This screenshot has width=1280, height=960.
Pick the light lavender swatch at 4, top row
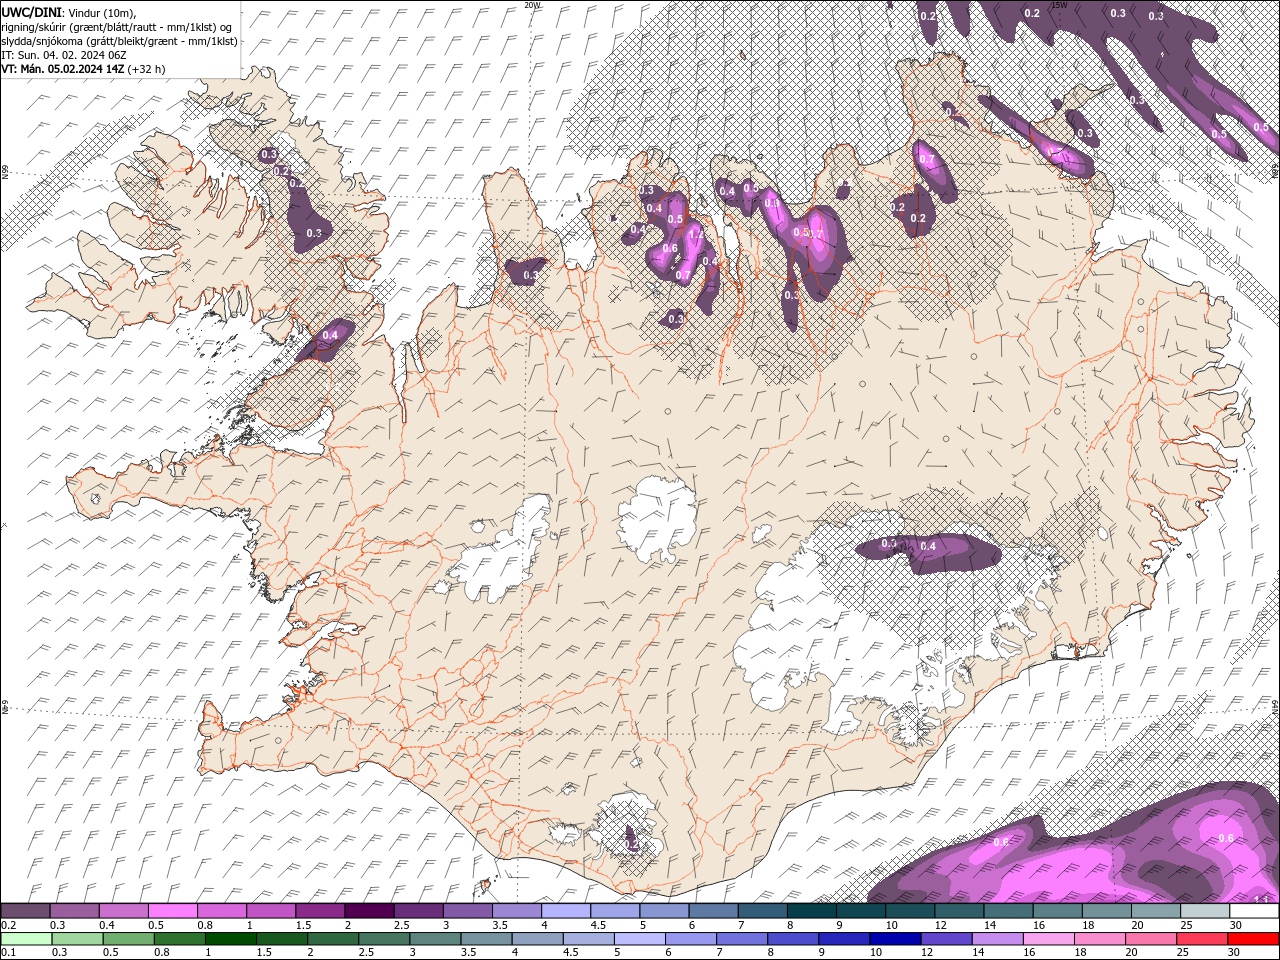tap(565, 911)
